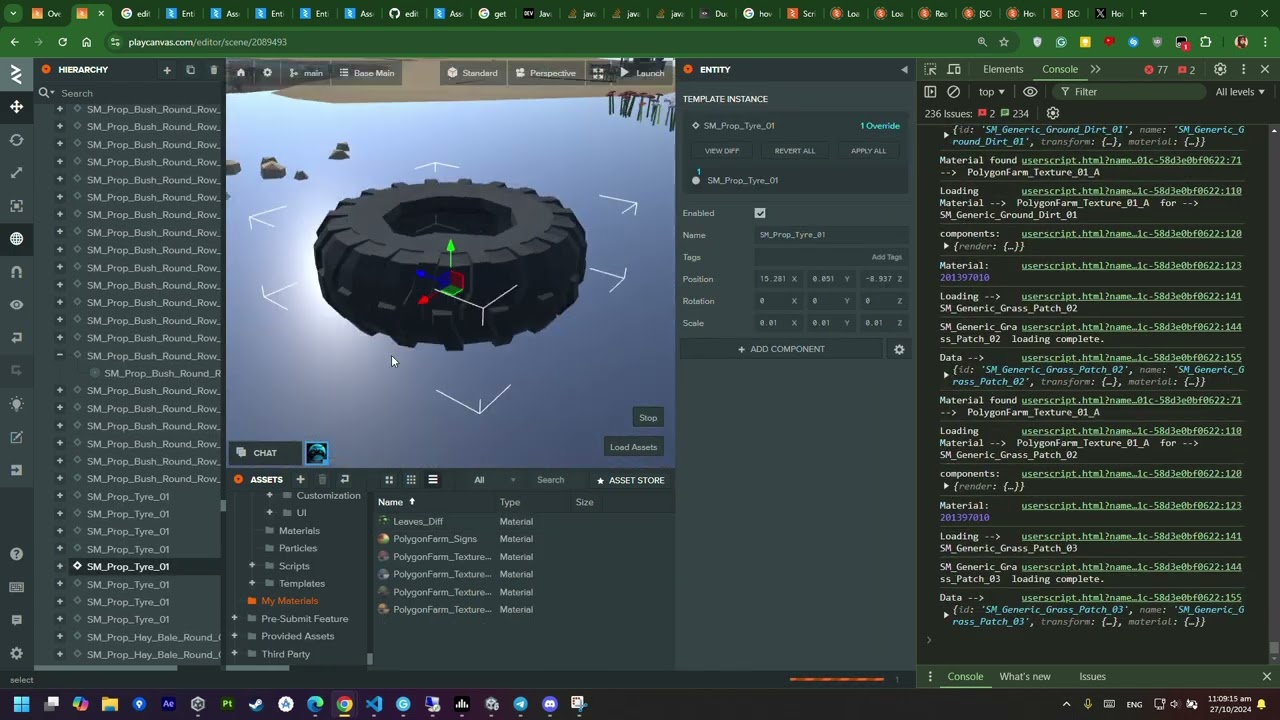1280x720 pixels.
Task: Open the Perspective camera dropdown
Action: tap(545, 73)
